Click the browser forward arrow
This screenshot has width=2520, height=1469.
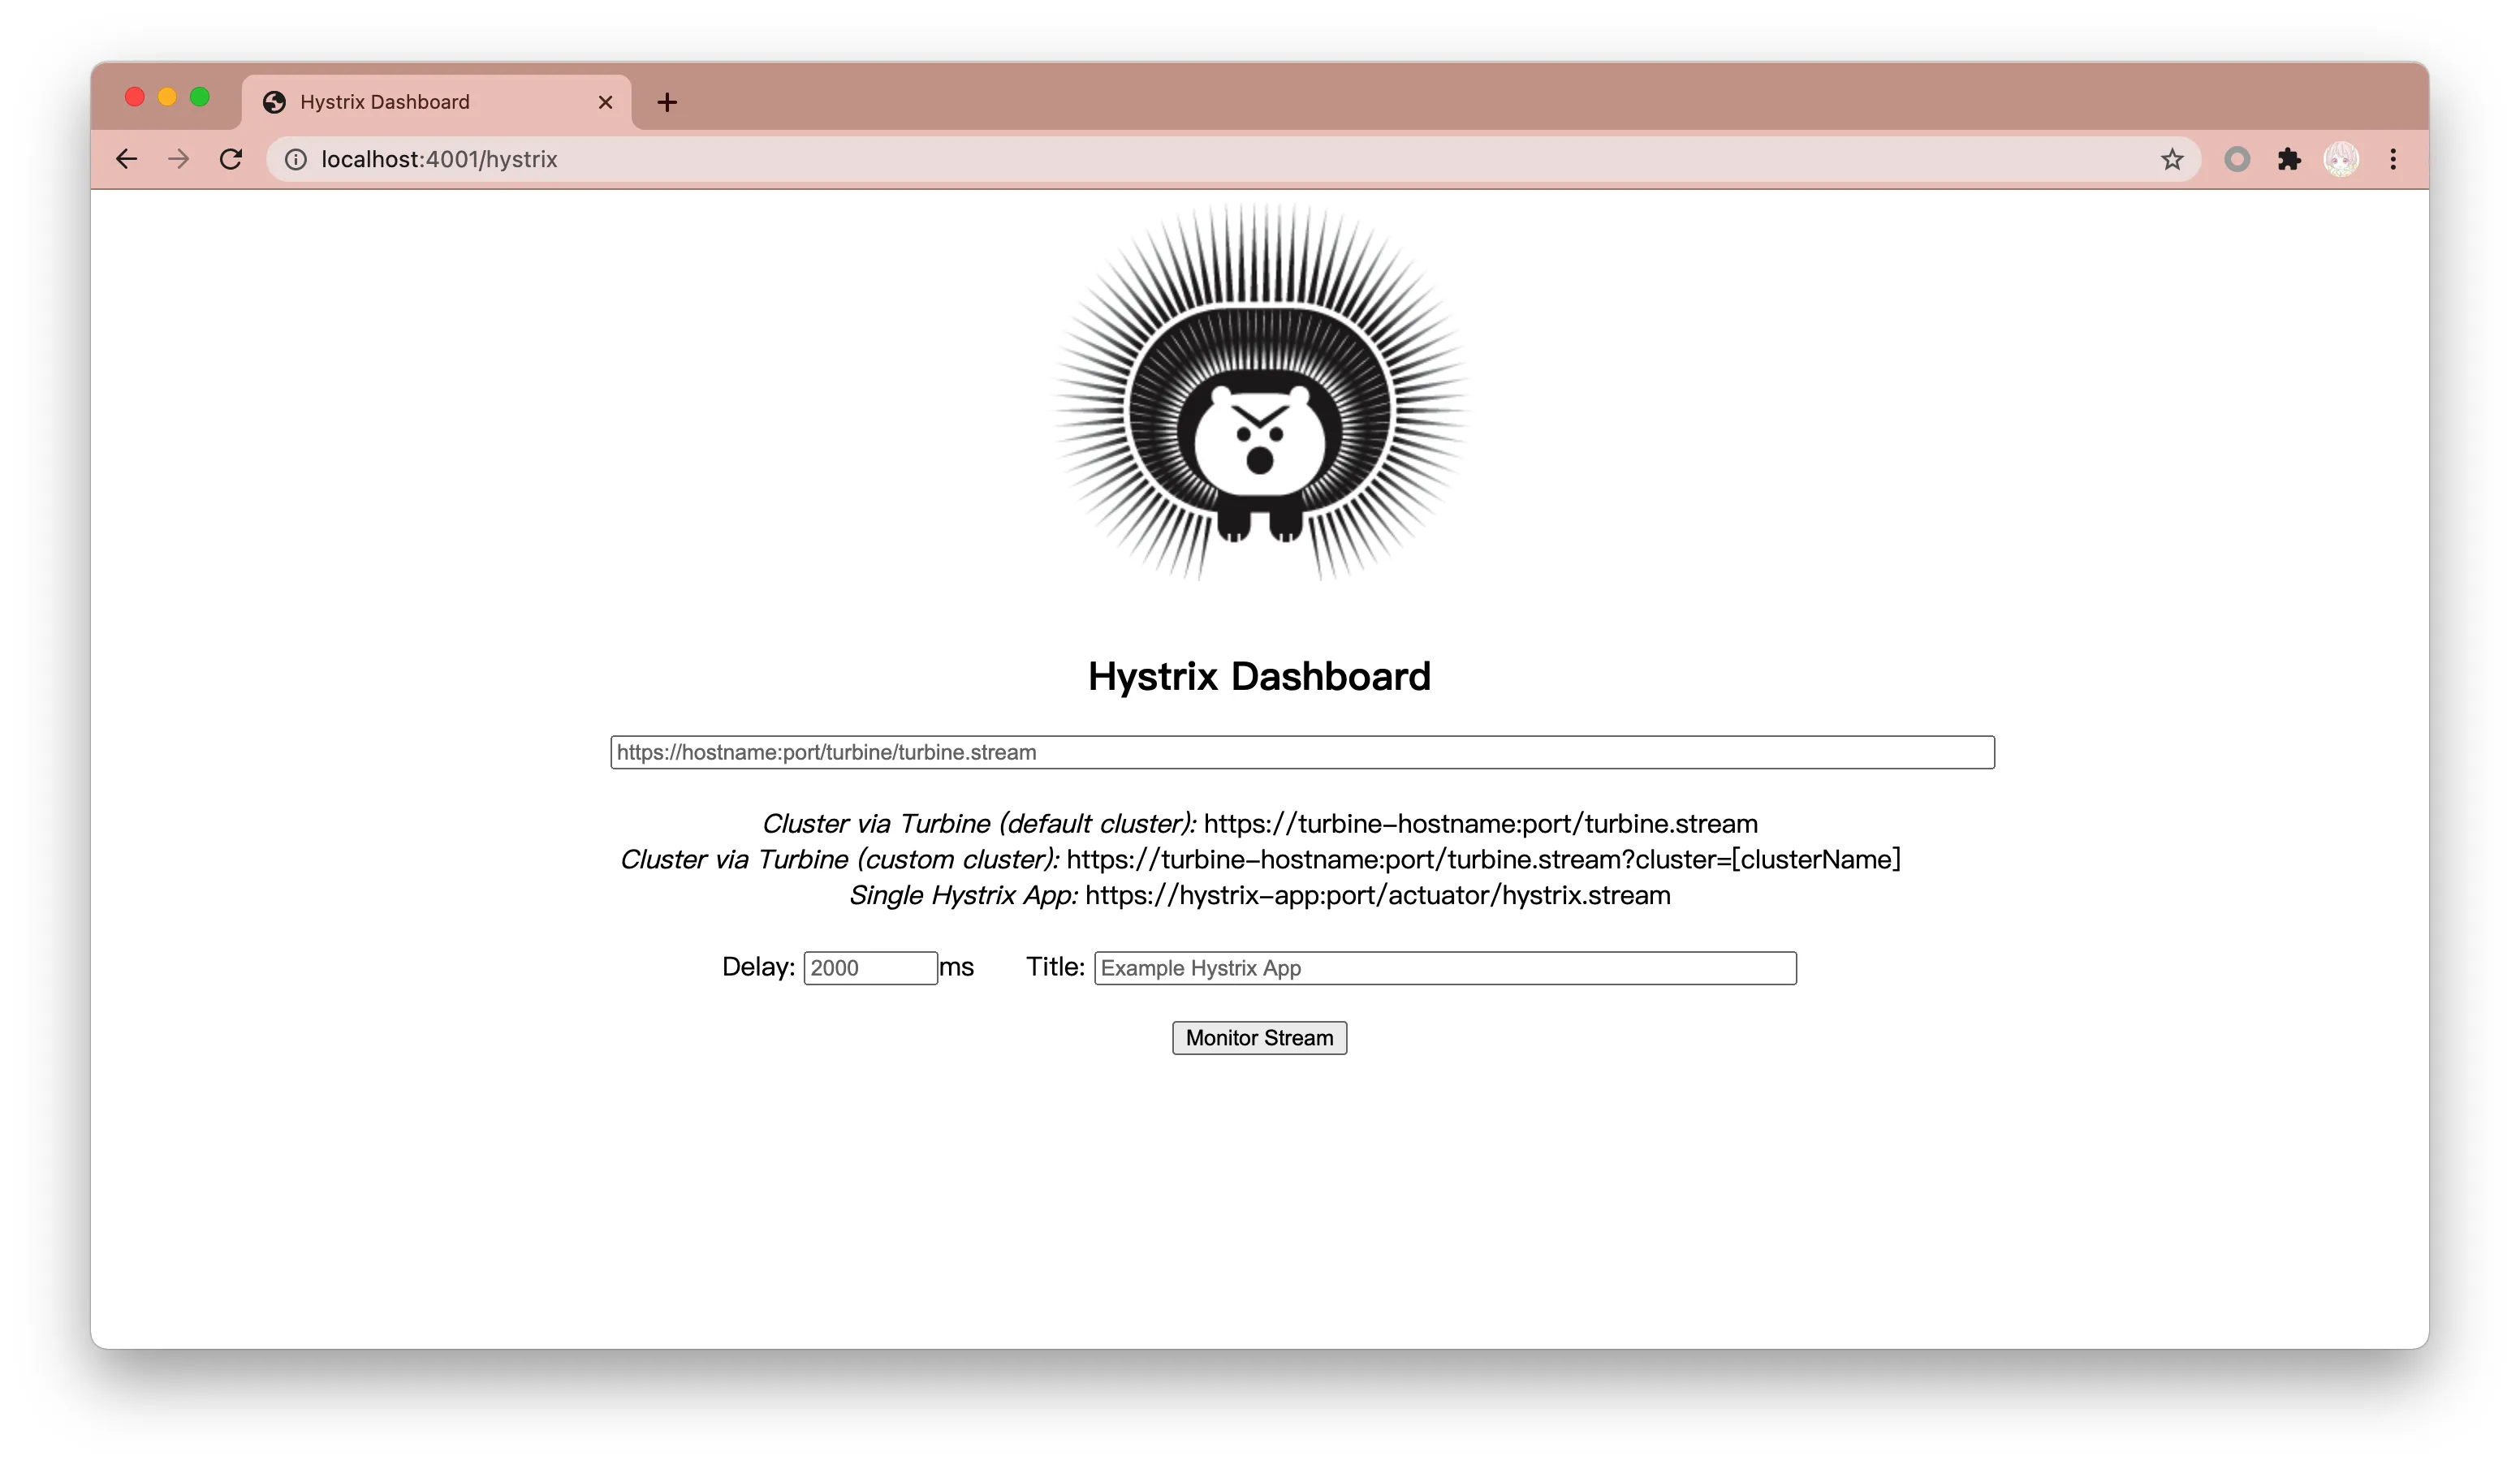coord(179,159)
